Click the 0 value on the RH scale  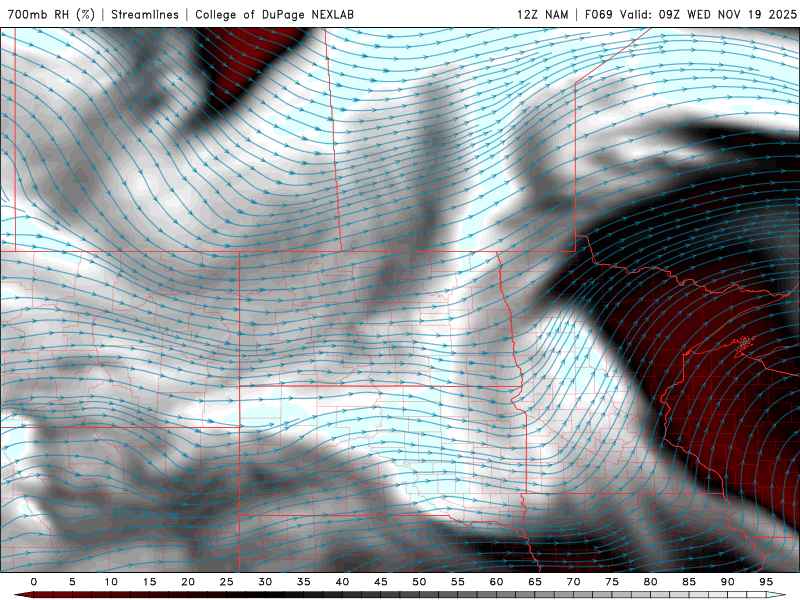(x=34, y=582)
